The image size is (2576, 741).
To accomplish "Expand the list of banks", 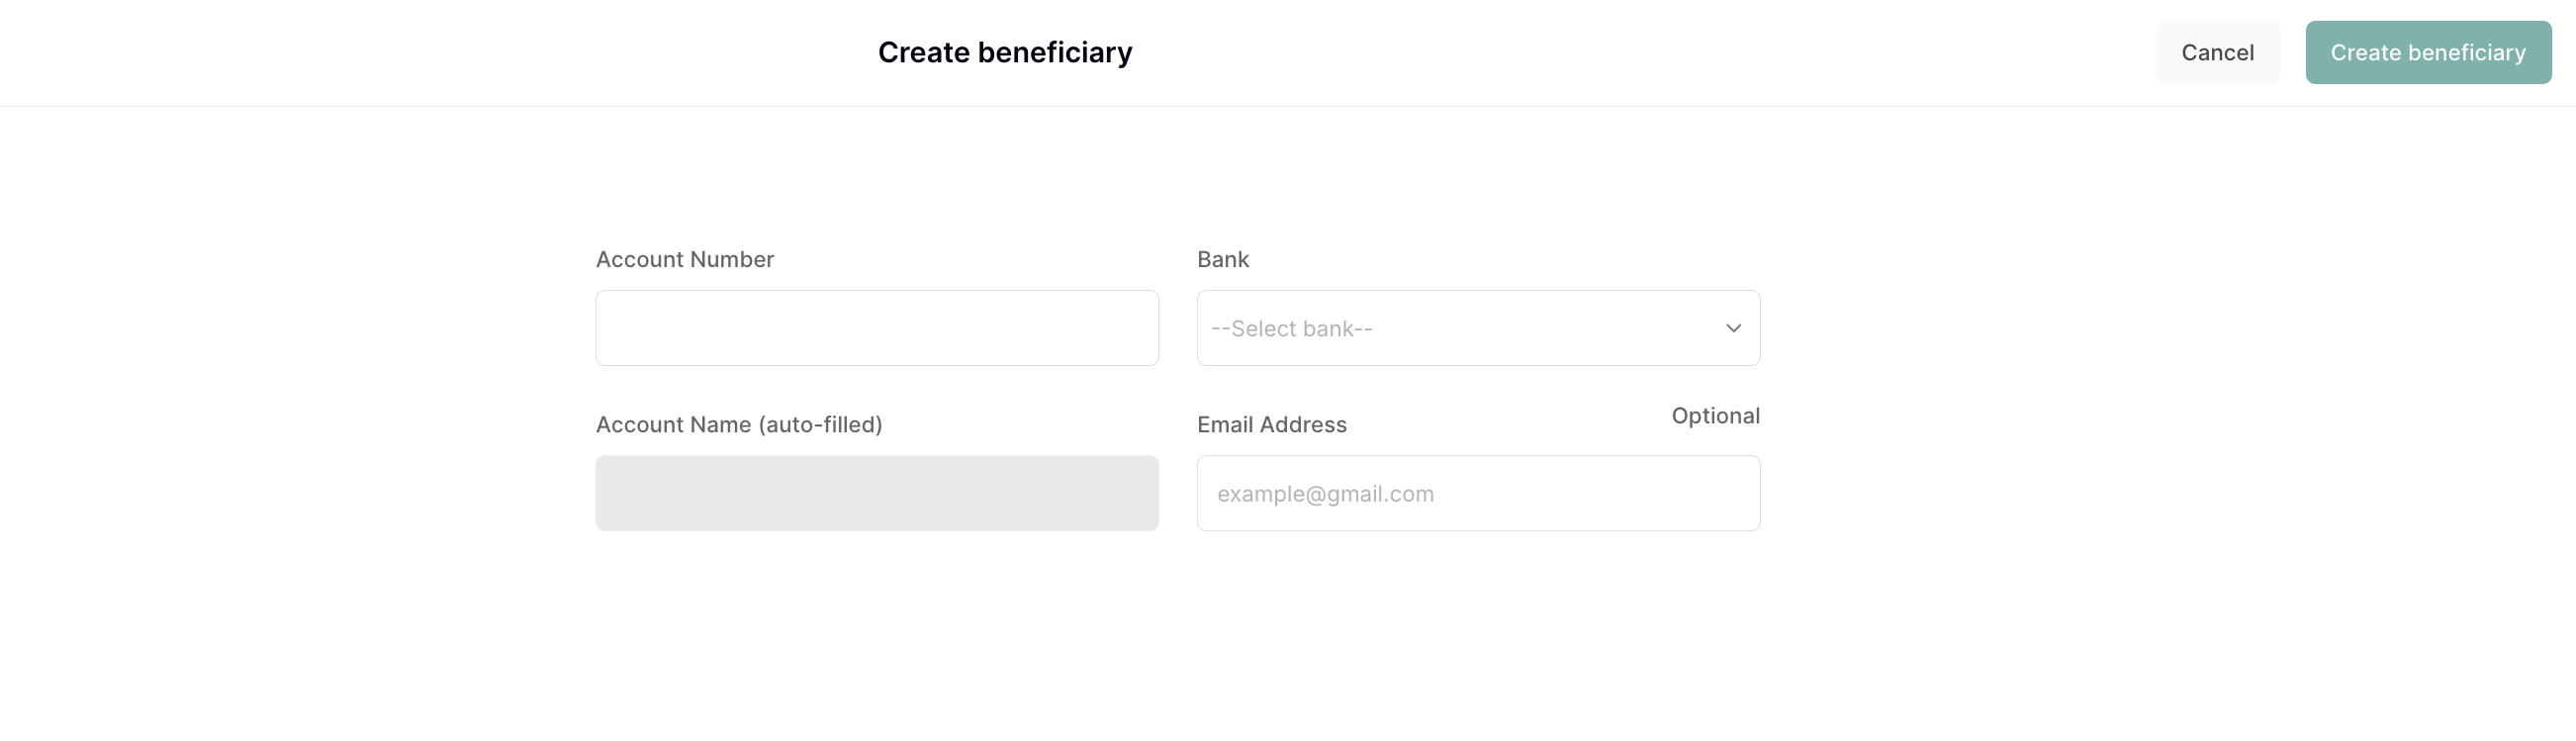I will click(1477, 328).
